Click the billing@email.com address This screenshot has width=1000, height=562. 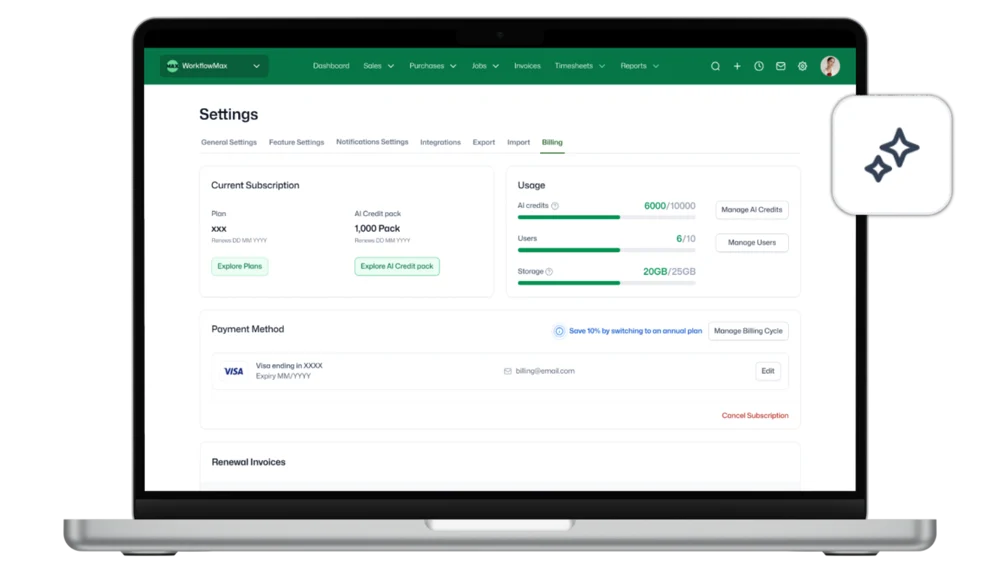click(x=545, y=371)
